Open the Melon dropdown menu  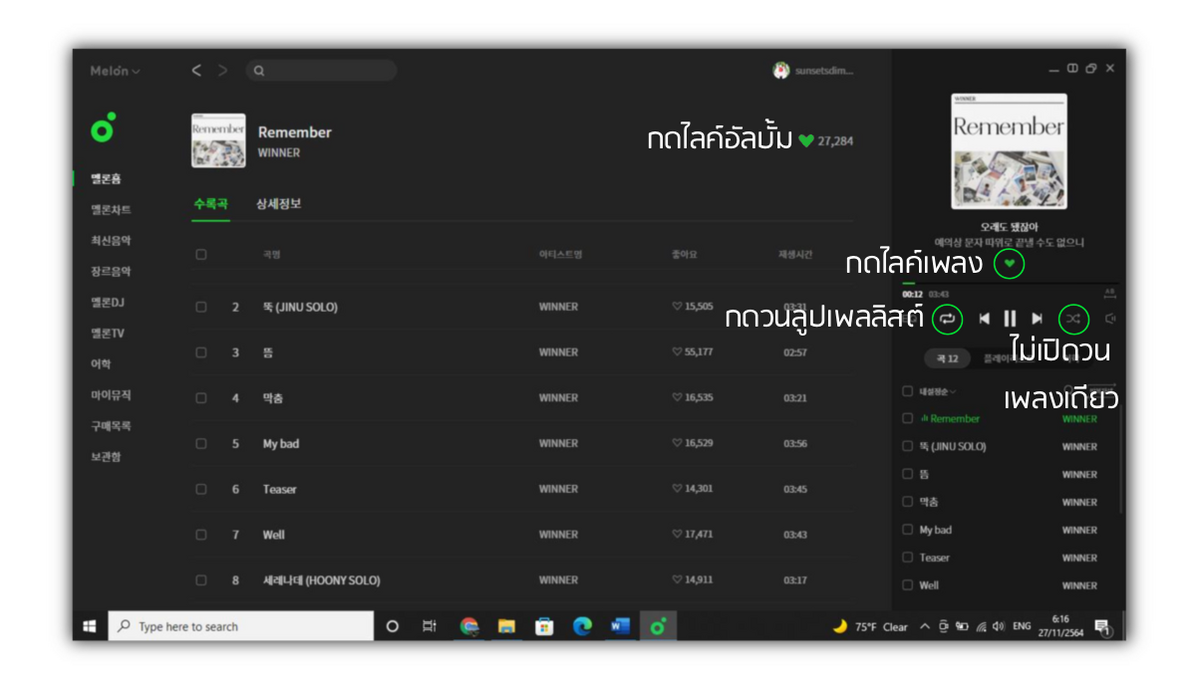coord(115,71)
